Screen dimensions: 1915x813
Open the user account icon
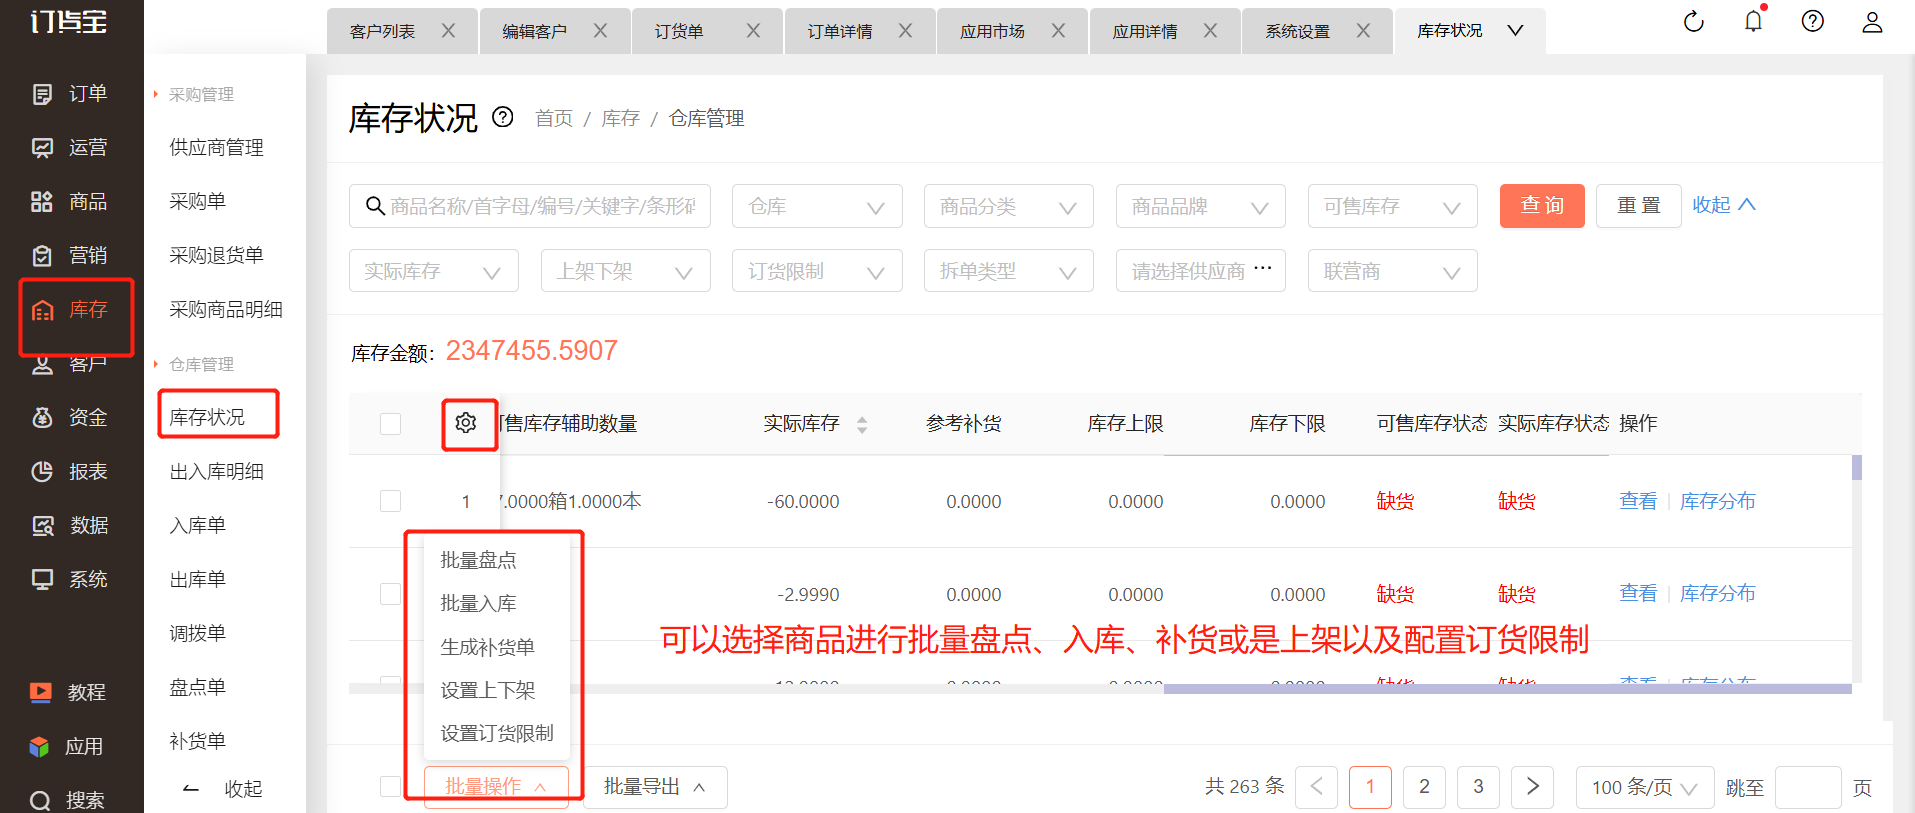(x=1872, y=22)
